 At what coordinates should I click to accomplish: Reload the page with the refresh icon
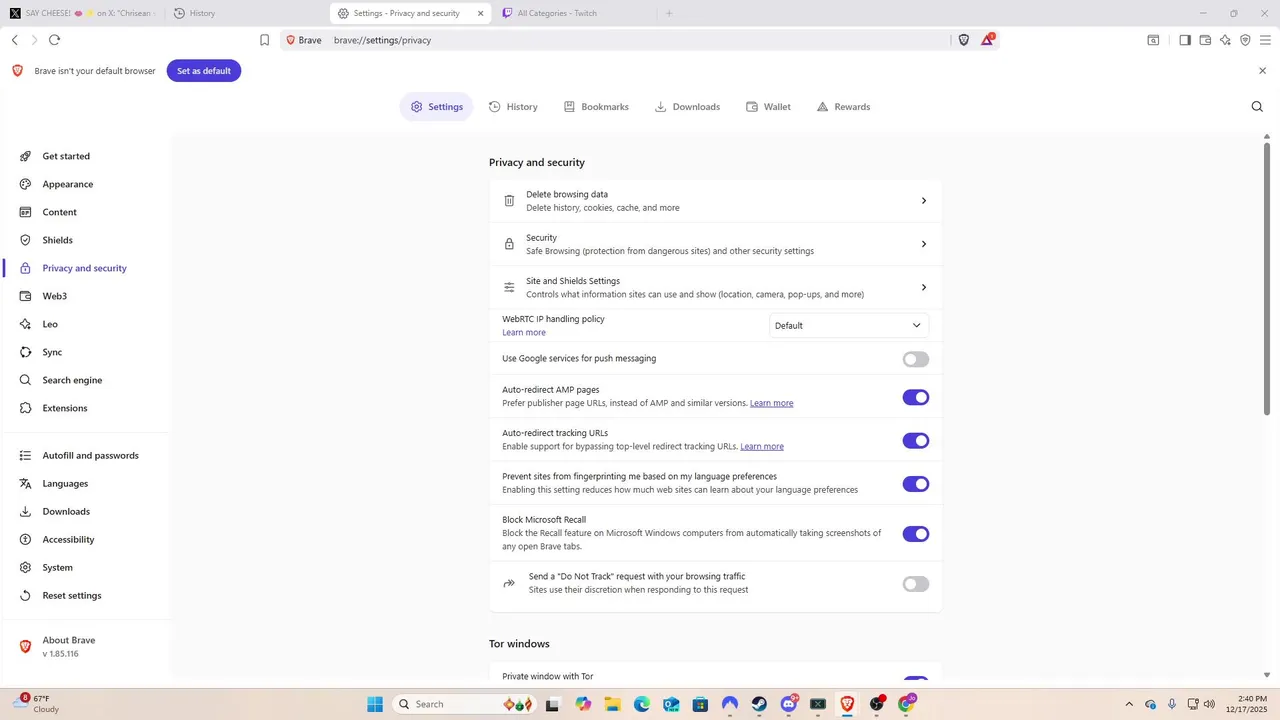pos(54,40)
